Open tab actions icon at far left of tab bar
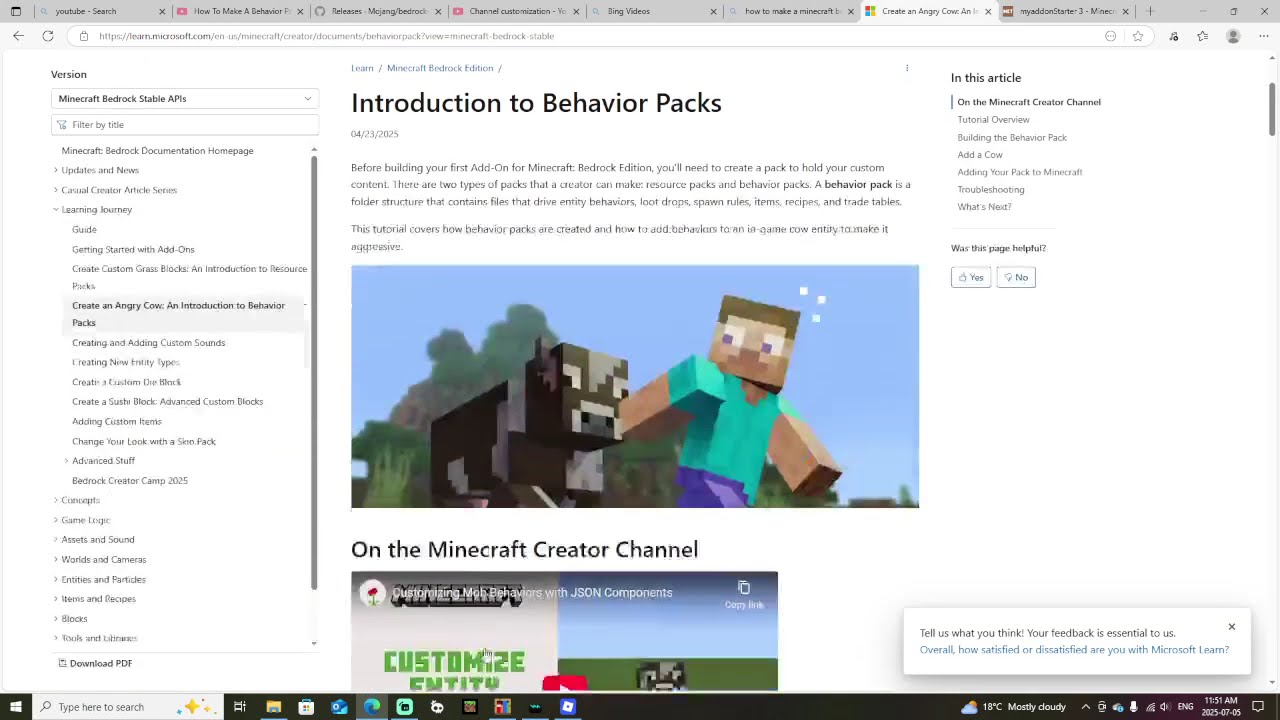1280x720 pixels. tap(15, 11)
